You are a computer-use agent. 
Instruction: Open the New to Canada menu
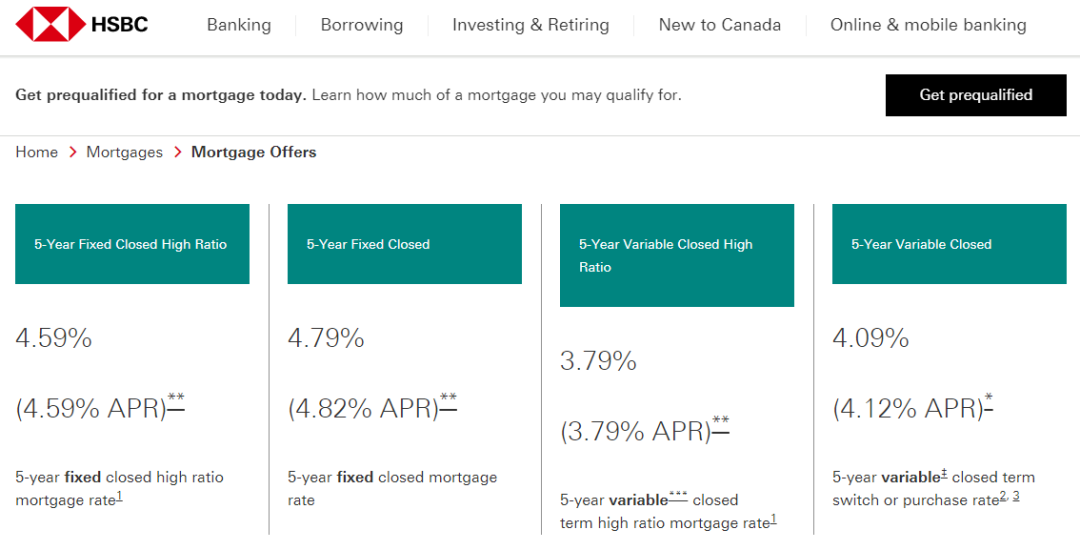pyautogui.click(x=720, y=25)
